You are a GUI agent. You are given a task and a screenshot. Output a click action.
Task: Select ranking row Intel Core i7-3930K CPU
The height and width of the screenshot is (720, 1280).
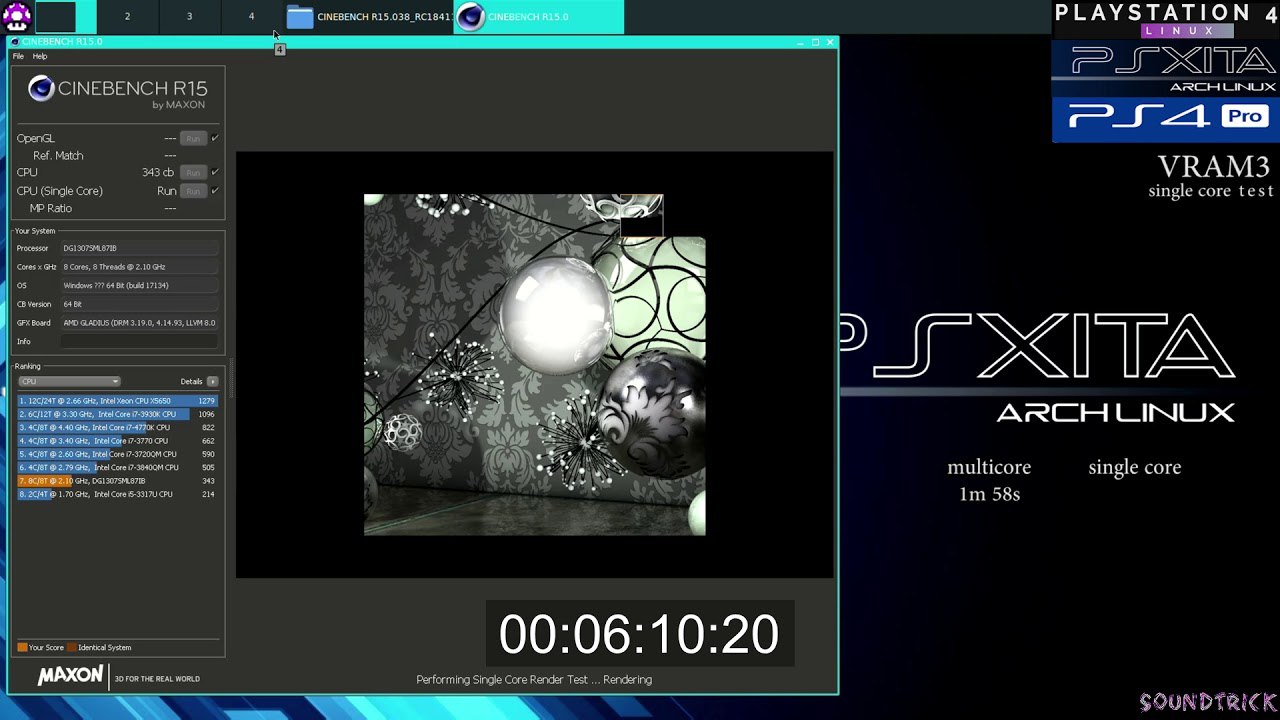coord(117,414)
